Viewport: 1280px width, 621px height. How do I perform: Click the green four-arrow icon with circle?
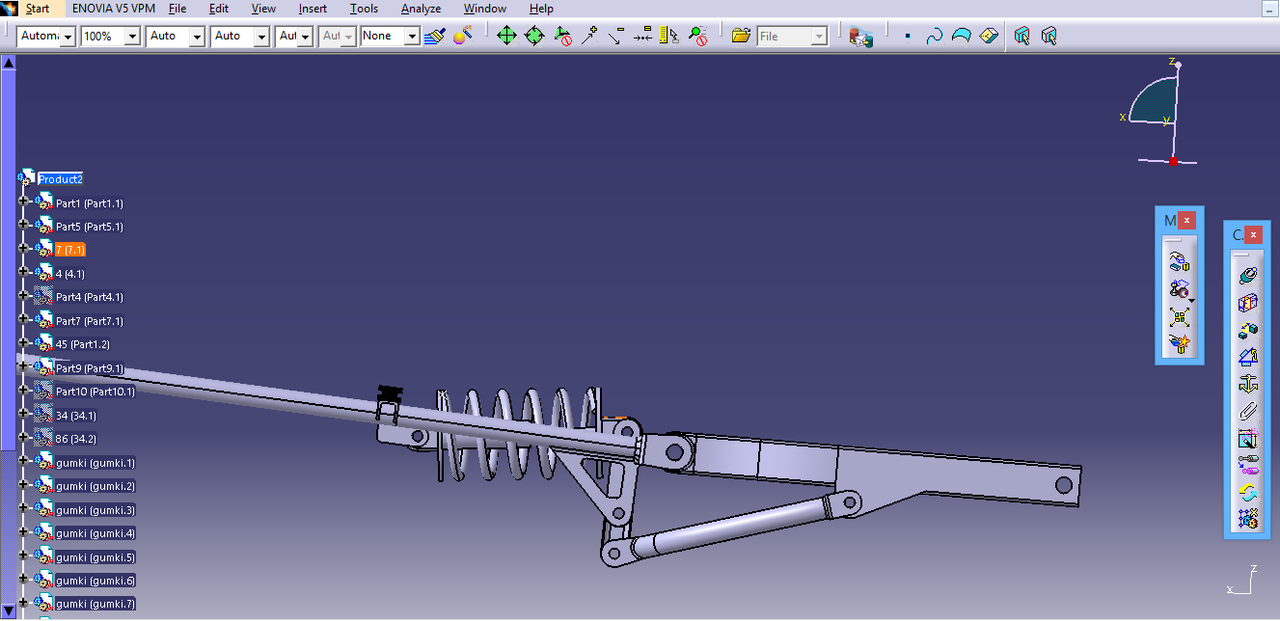[x=534, y=36]
